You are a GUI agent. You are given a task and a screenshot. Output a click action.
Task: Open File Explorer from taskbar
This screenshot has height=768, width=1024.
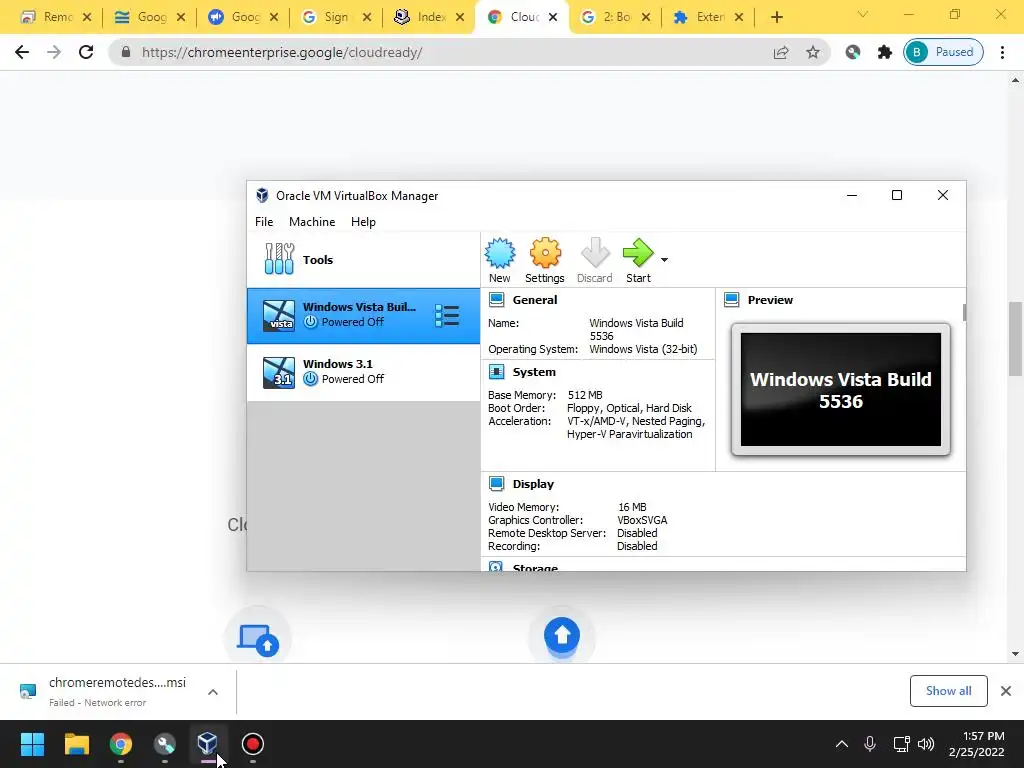click(x=76, y=744)
